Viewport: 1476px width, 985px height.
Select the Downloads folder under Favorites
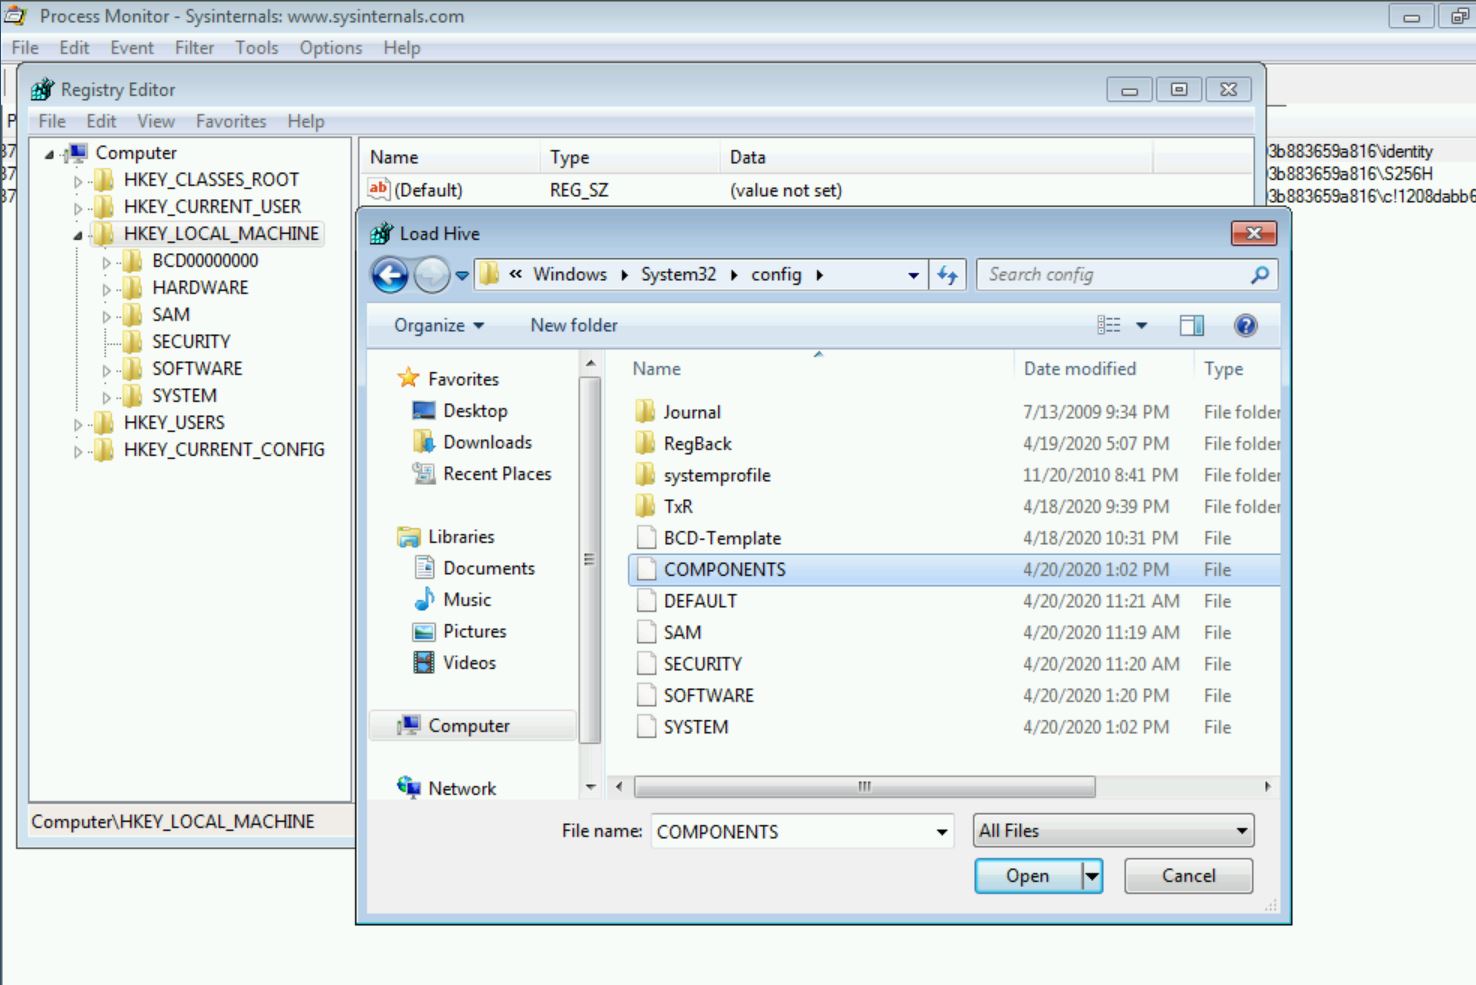[x=473, y=442]
